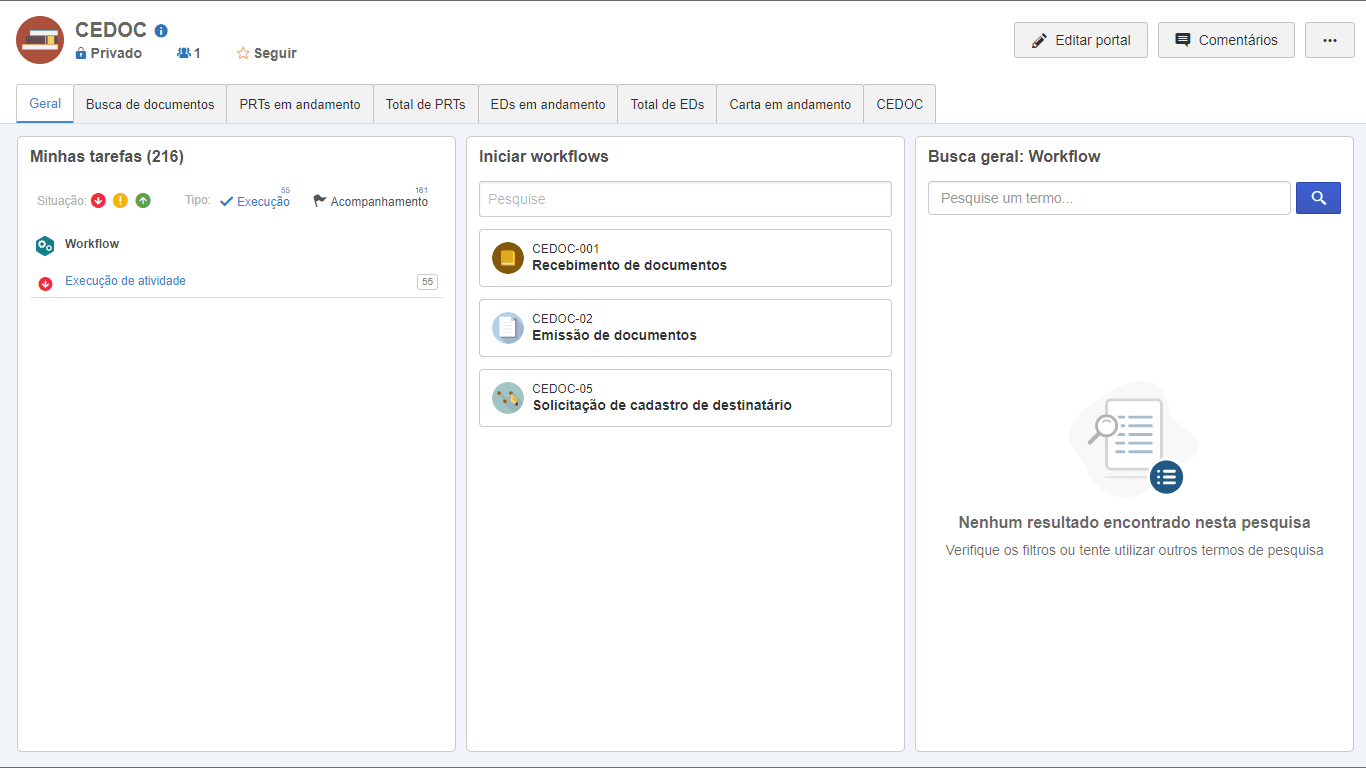Click the CEDOC-02 Emissão de documentos icon
Screen dimensions: 1366x768
tap(508, 328)
